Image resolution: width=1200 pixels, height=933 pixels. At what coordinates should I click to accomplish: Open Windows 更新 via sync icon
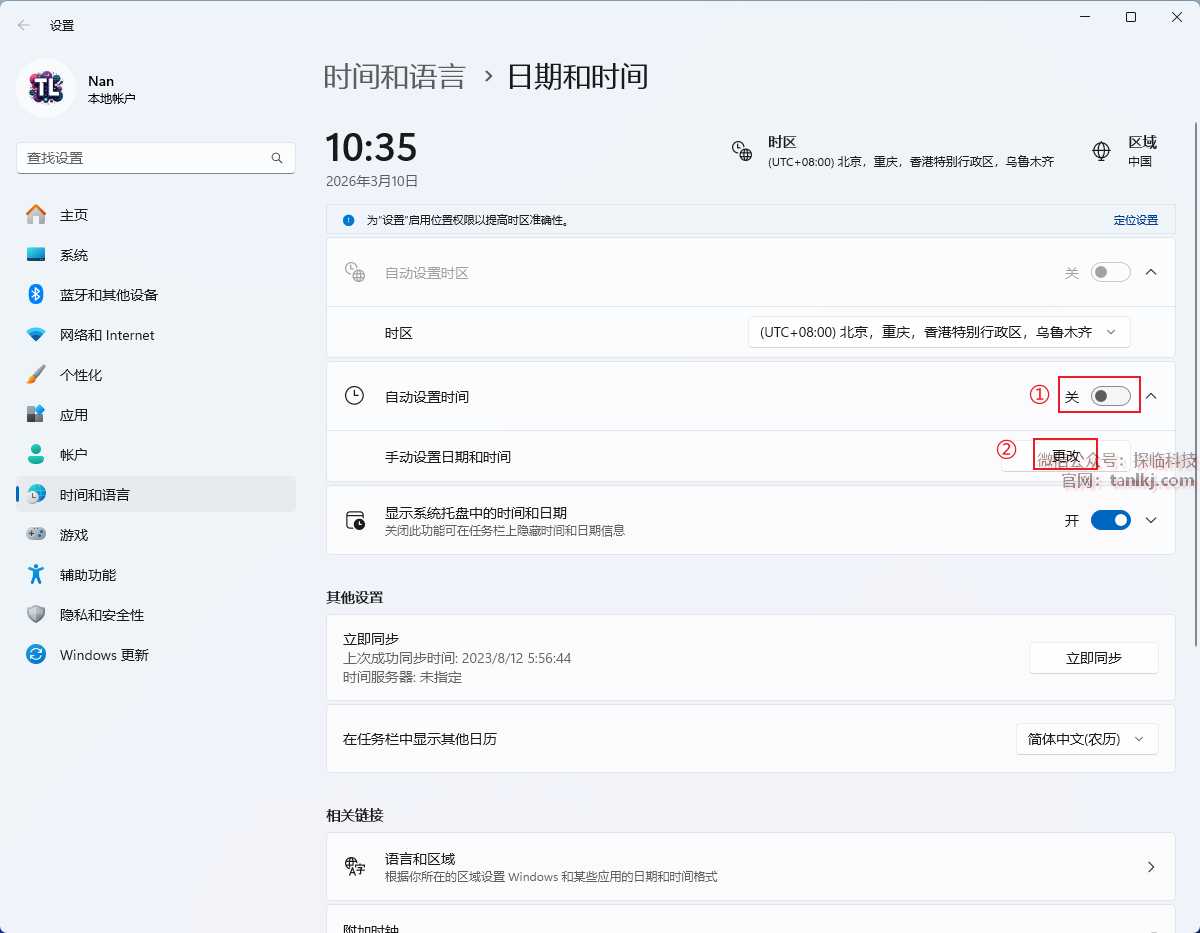[x=36, y=655]
